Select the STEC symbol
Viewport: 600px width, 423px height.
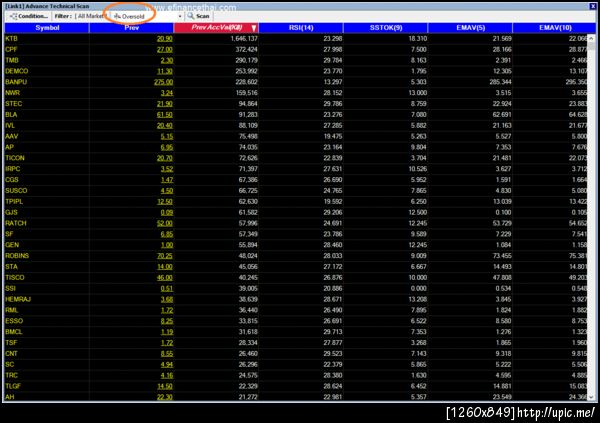tap(13, 104)
